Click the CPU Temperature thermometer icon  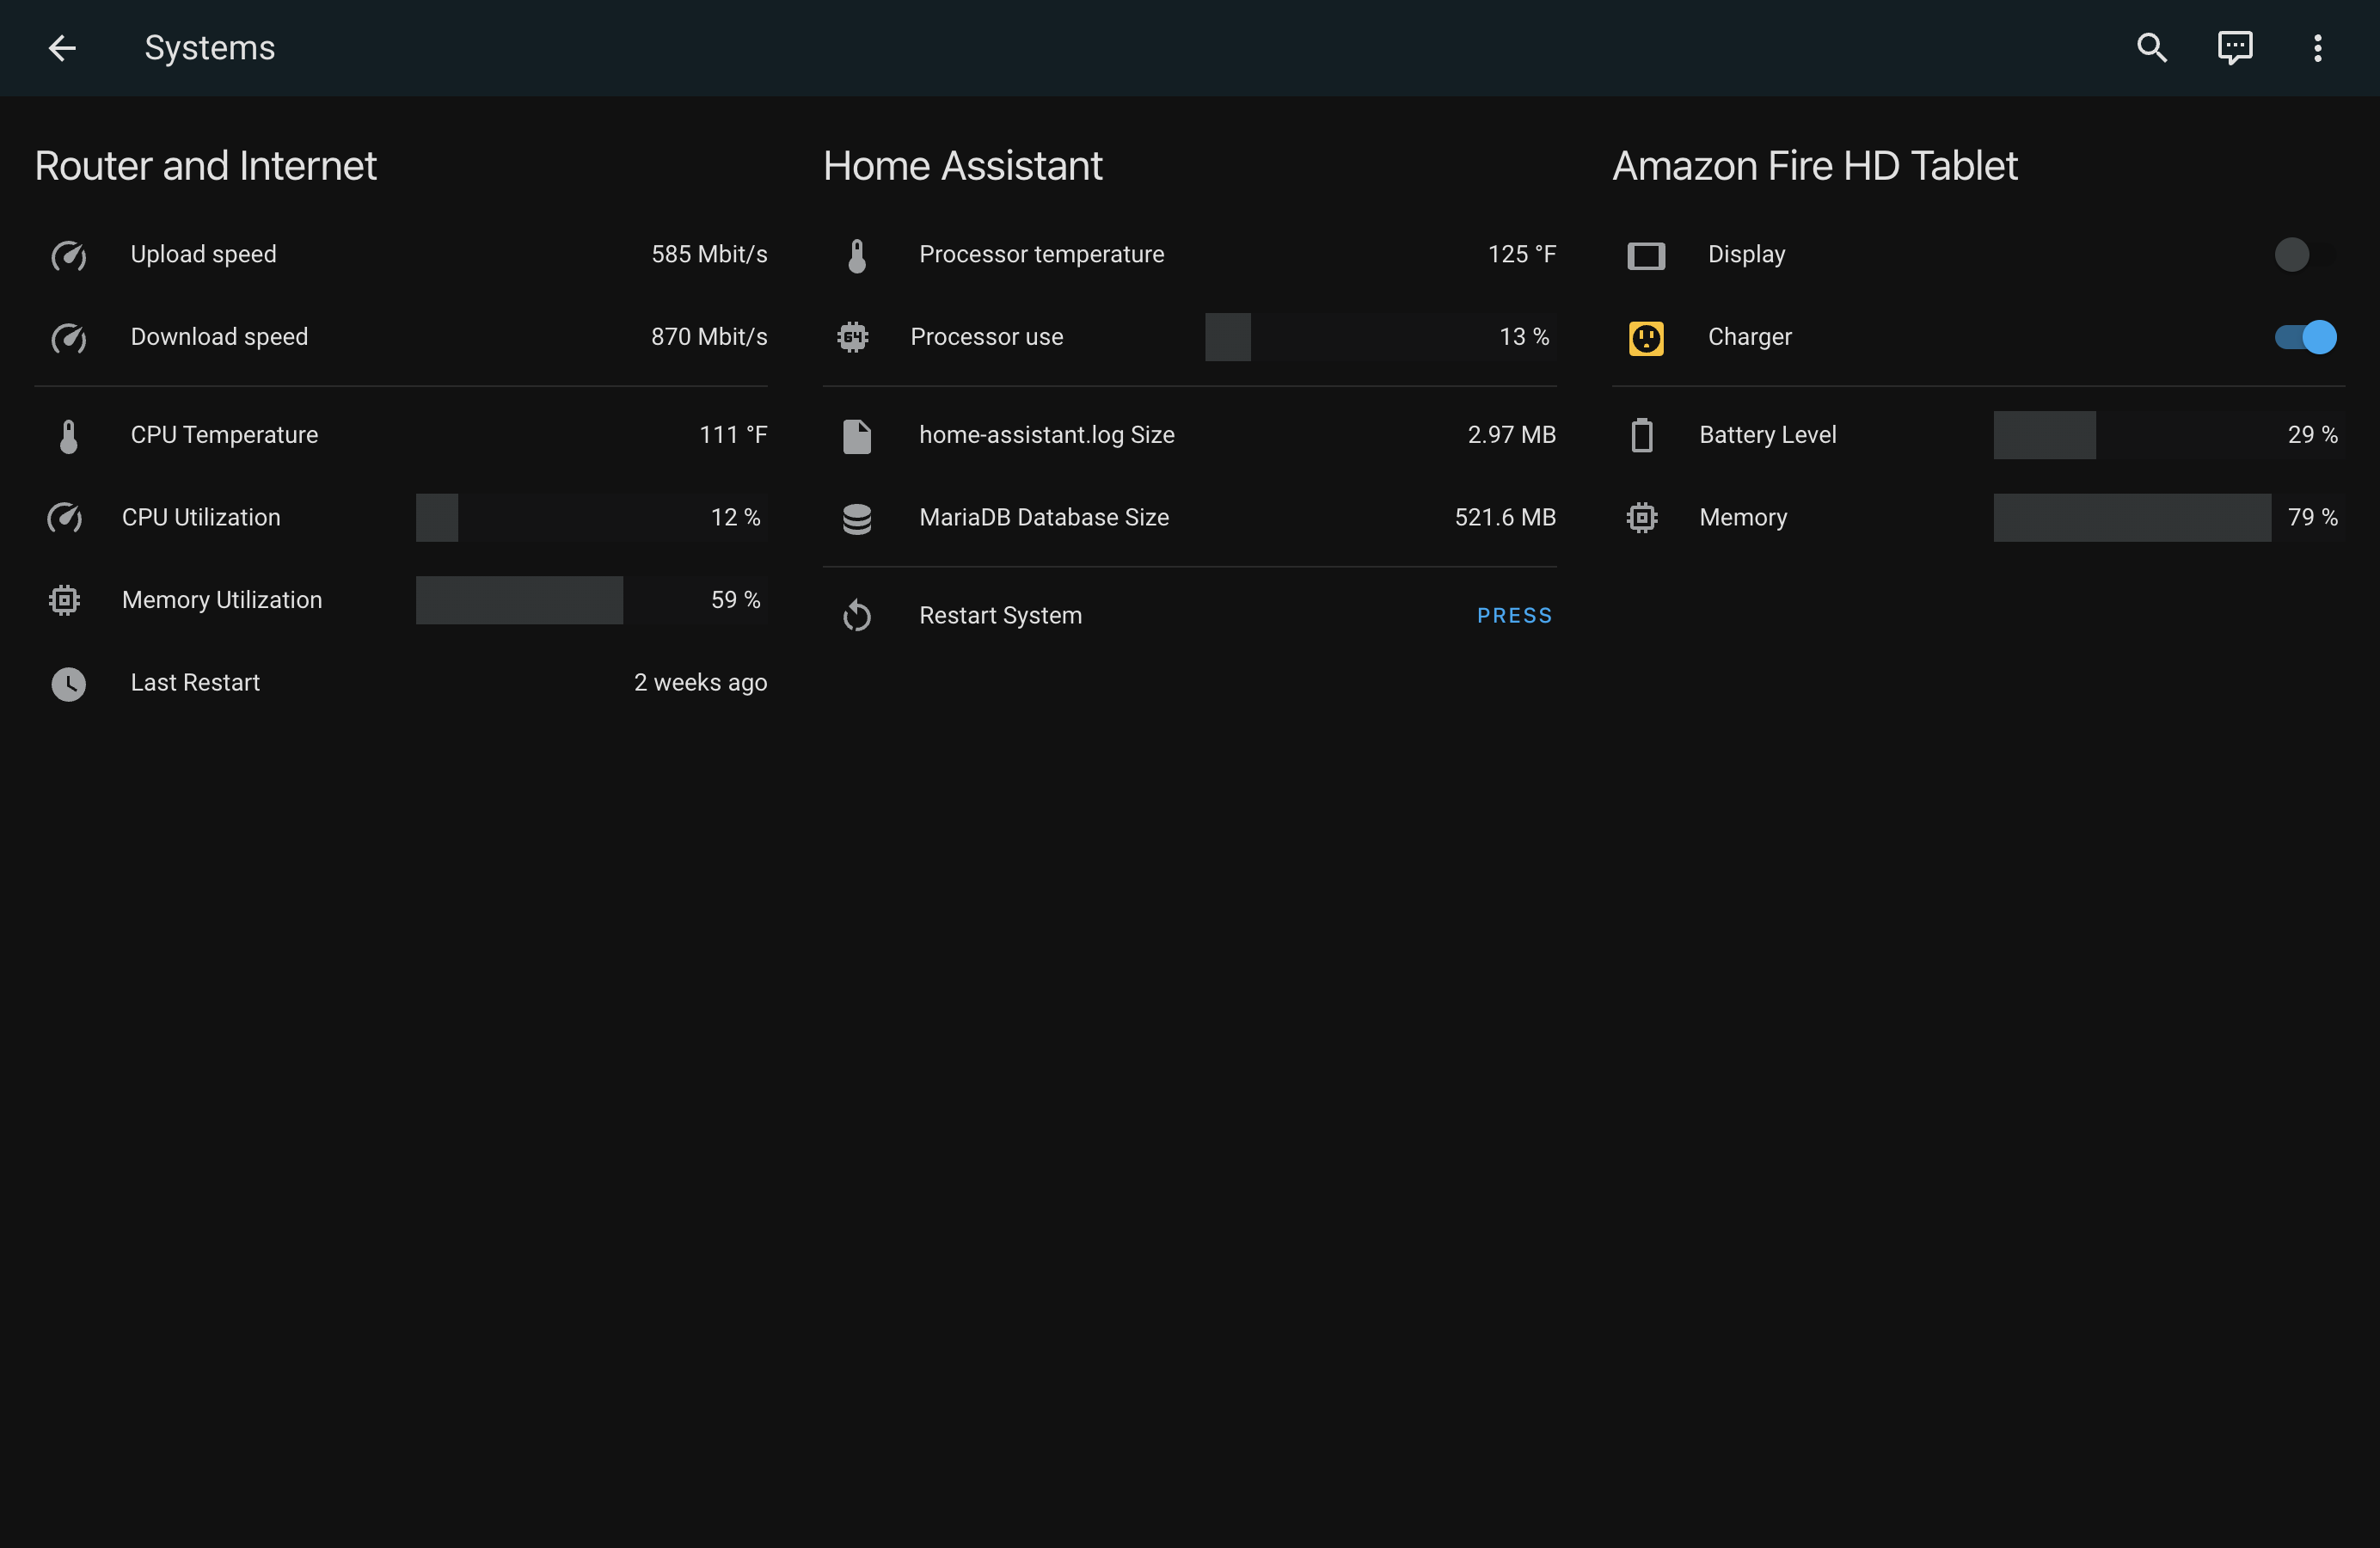[68, 436]
